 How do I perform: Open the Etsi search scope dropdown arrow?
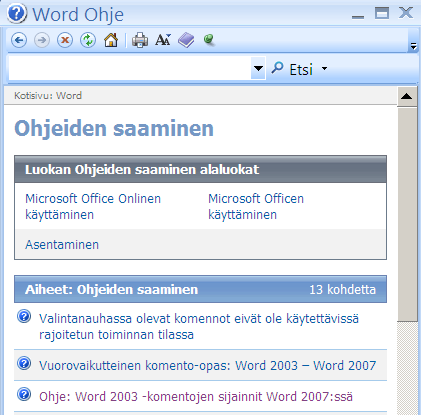point(324,69)
